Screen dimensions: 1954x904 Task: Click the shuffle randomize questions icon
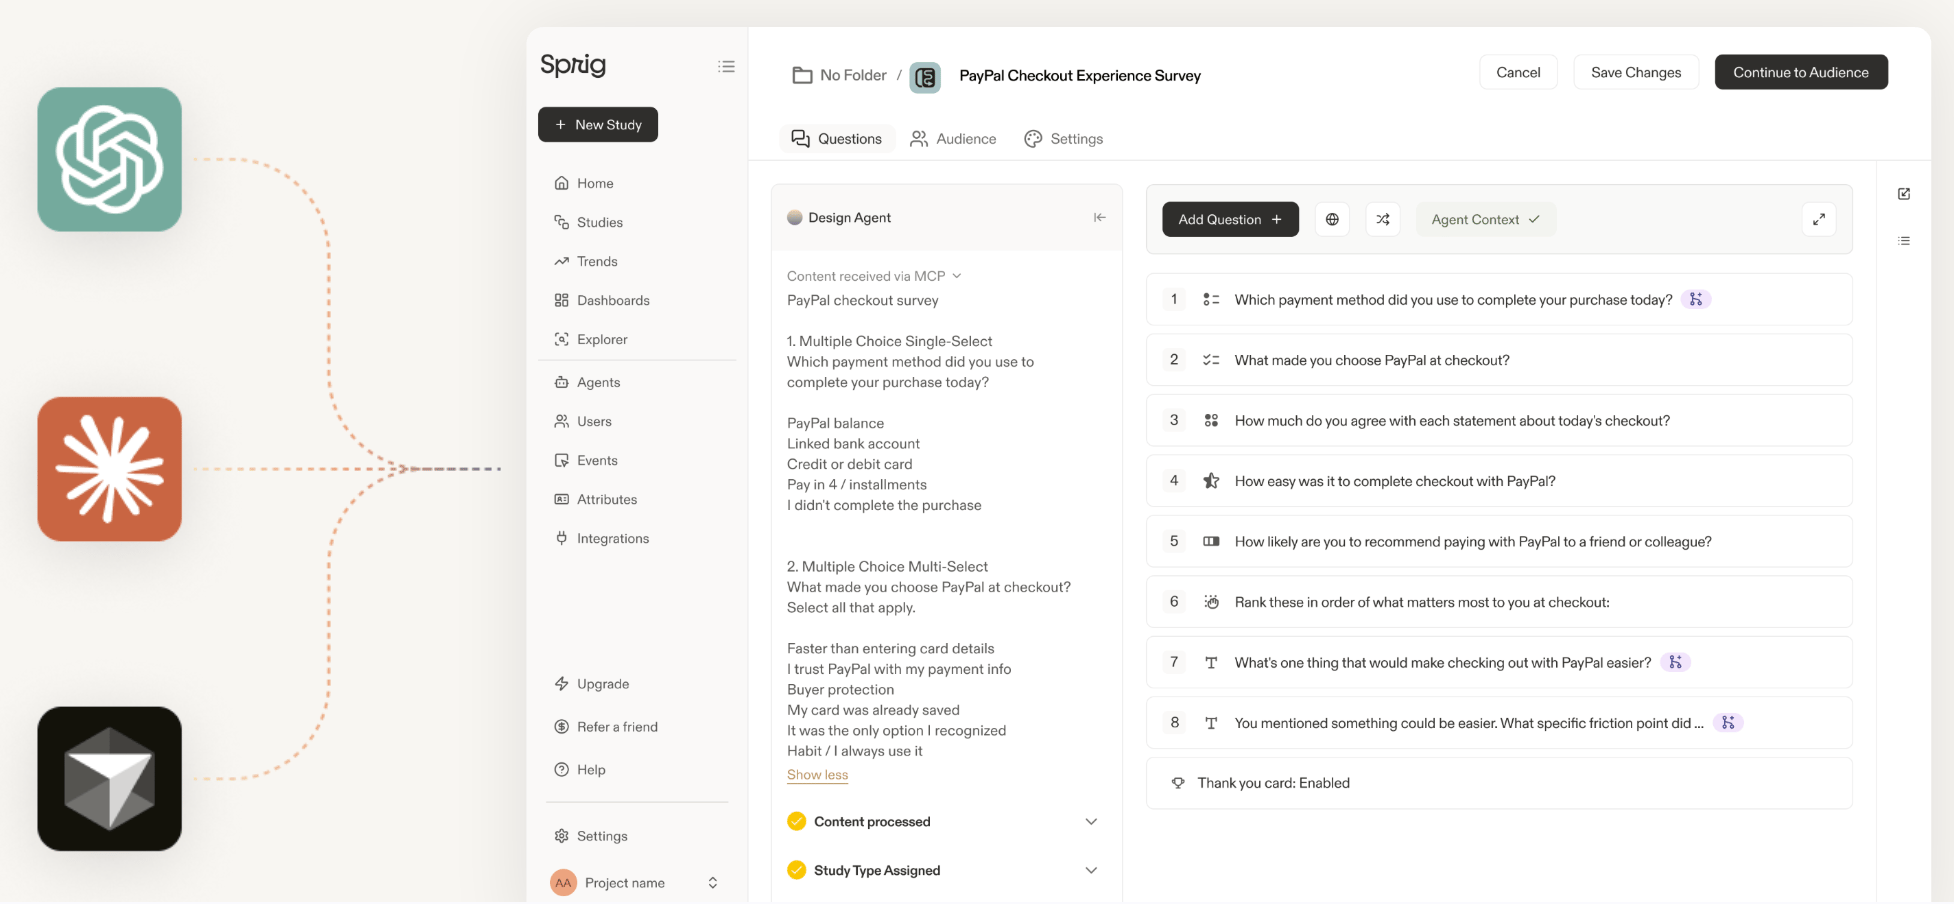pos(1383,219)
